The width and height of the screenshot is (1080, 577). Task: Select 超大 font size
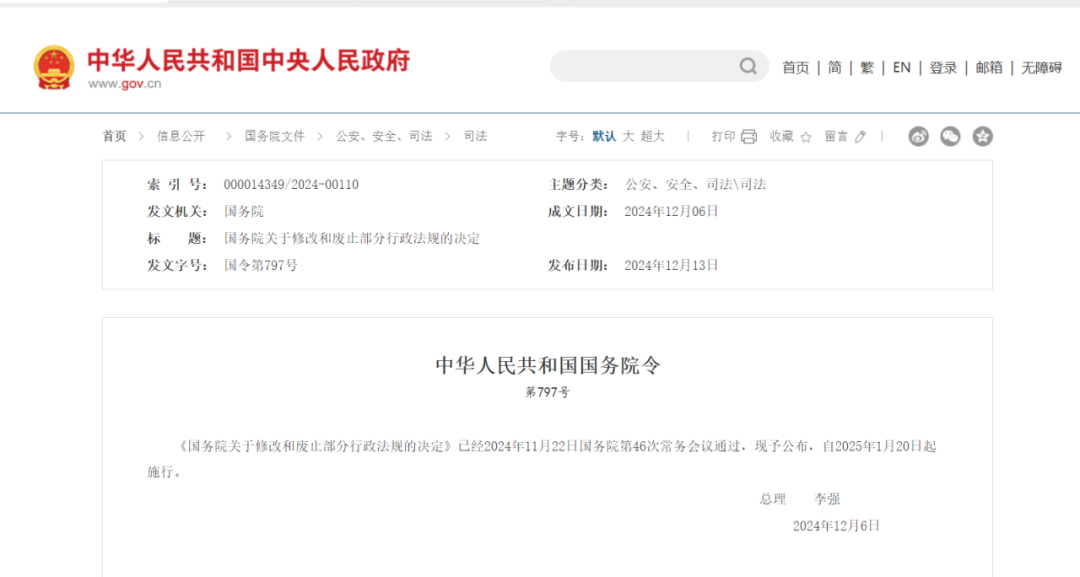coord(653,136)
